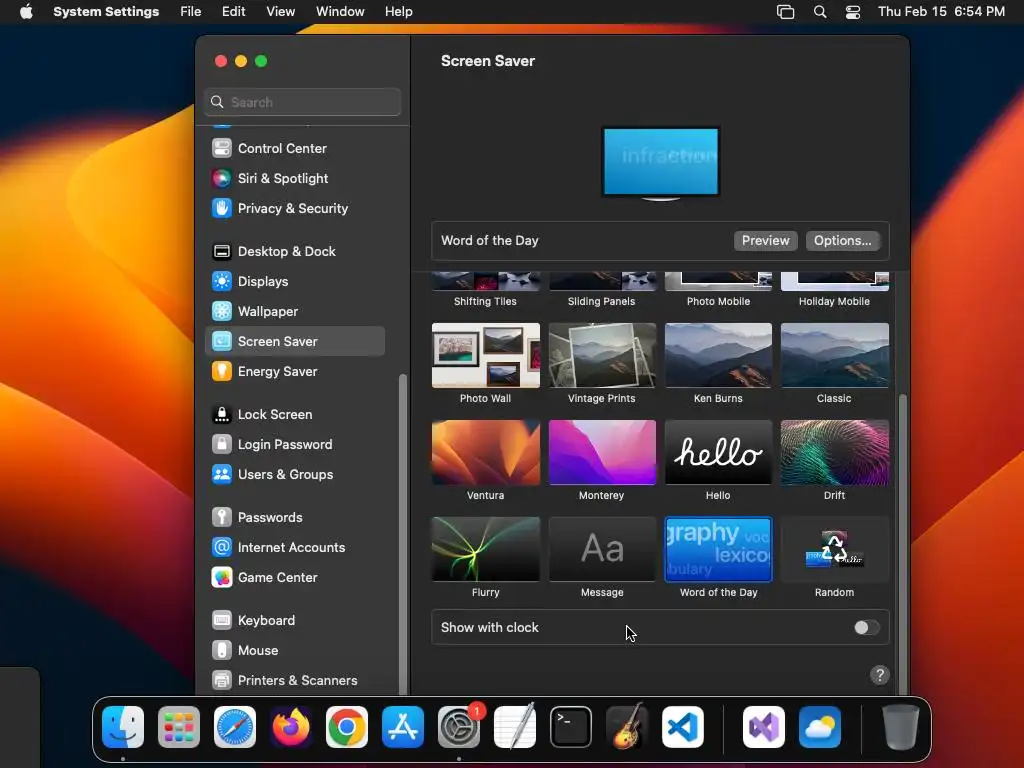Open the System Settings app menu

coord(106,12)
